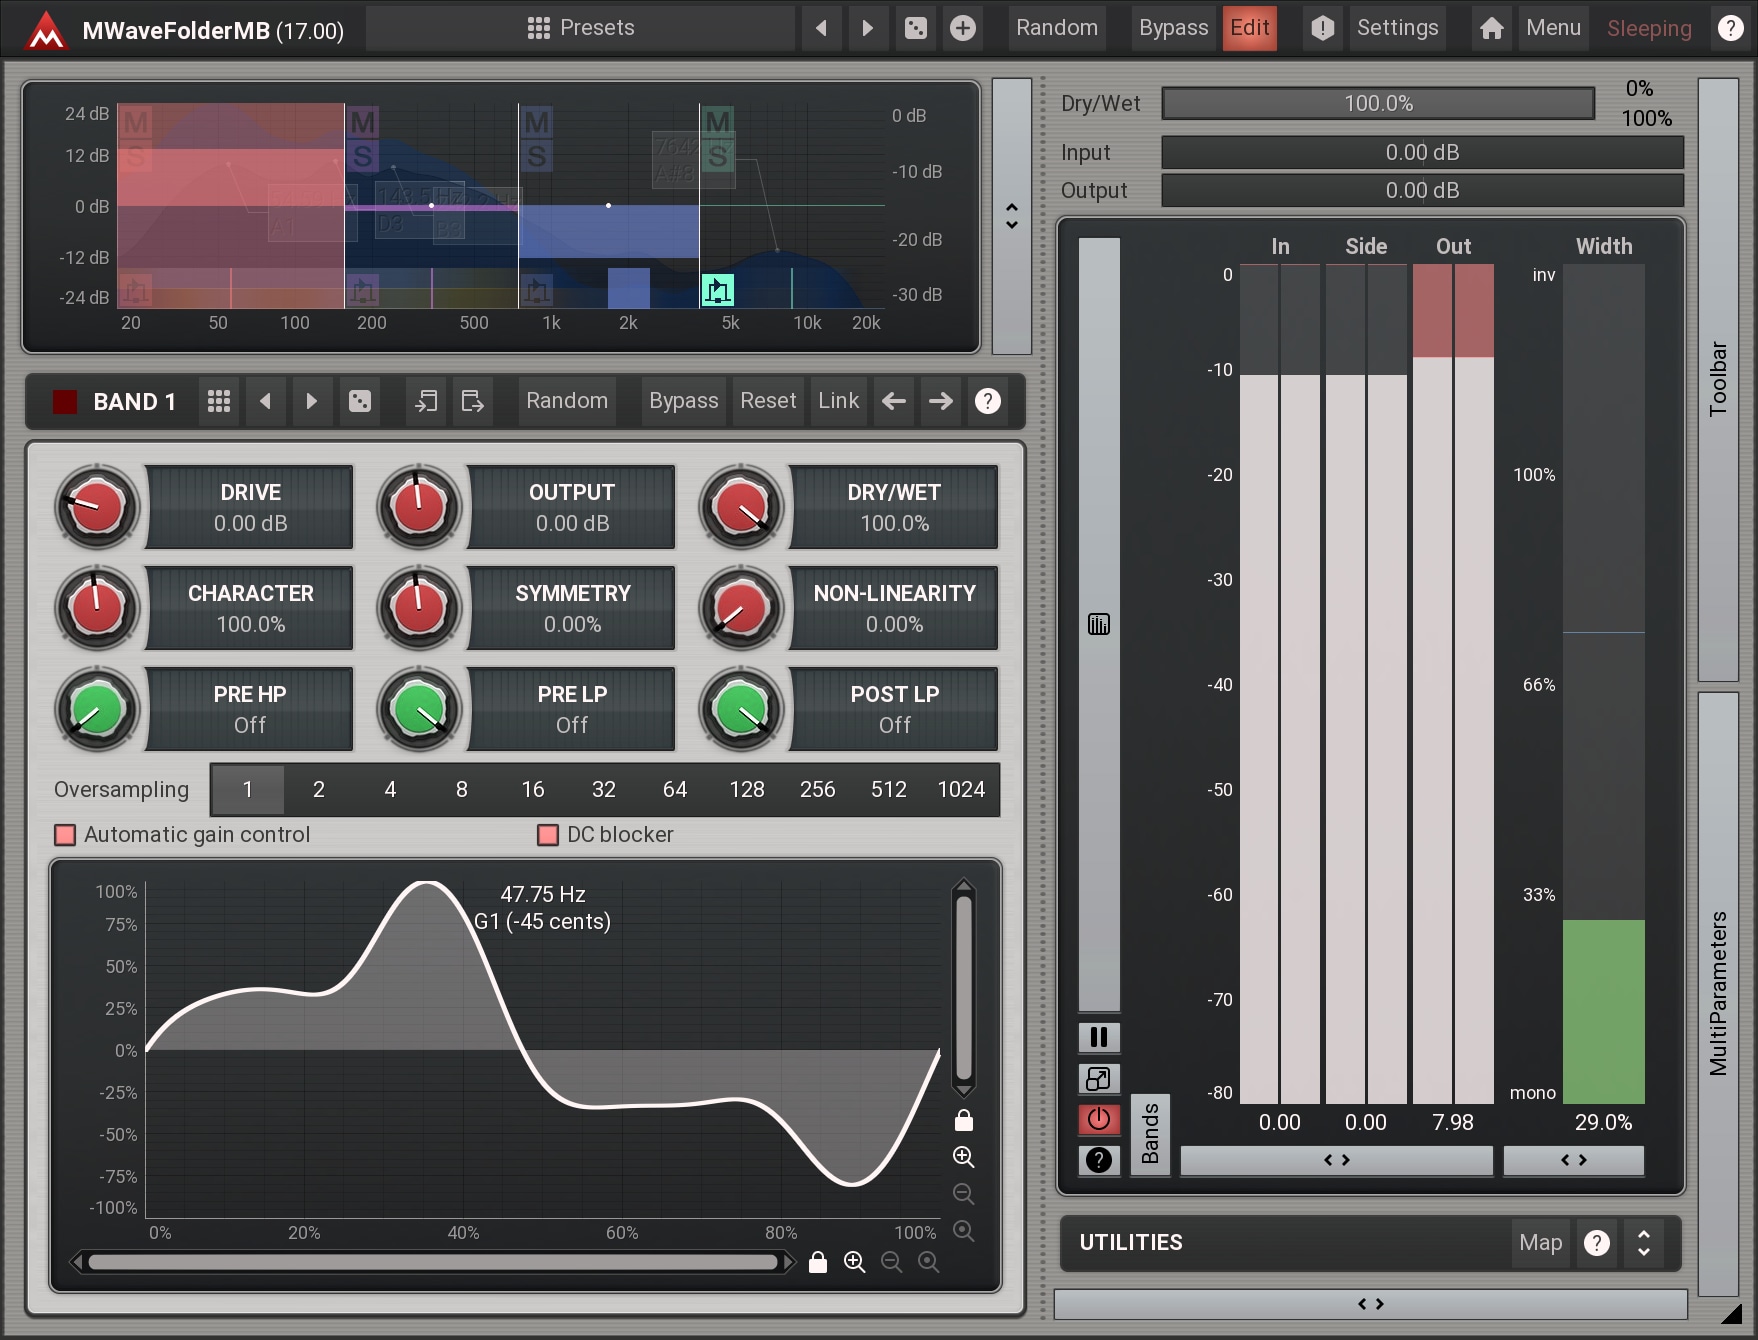Image resolution: width=1758 pixels, height=1340 pixels.
Task: Enable the DC blocker checkbox
Action: pyautogui.click(x=548, y=835)
